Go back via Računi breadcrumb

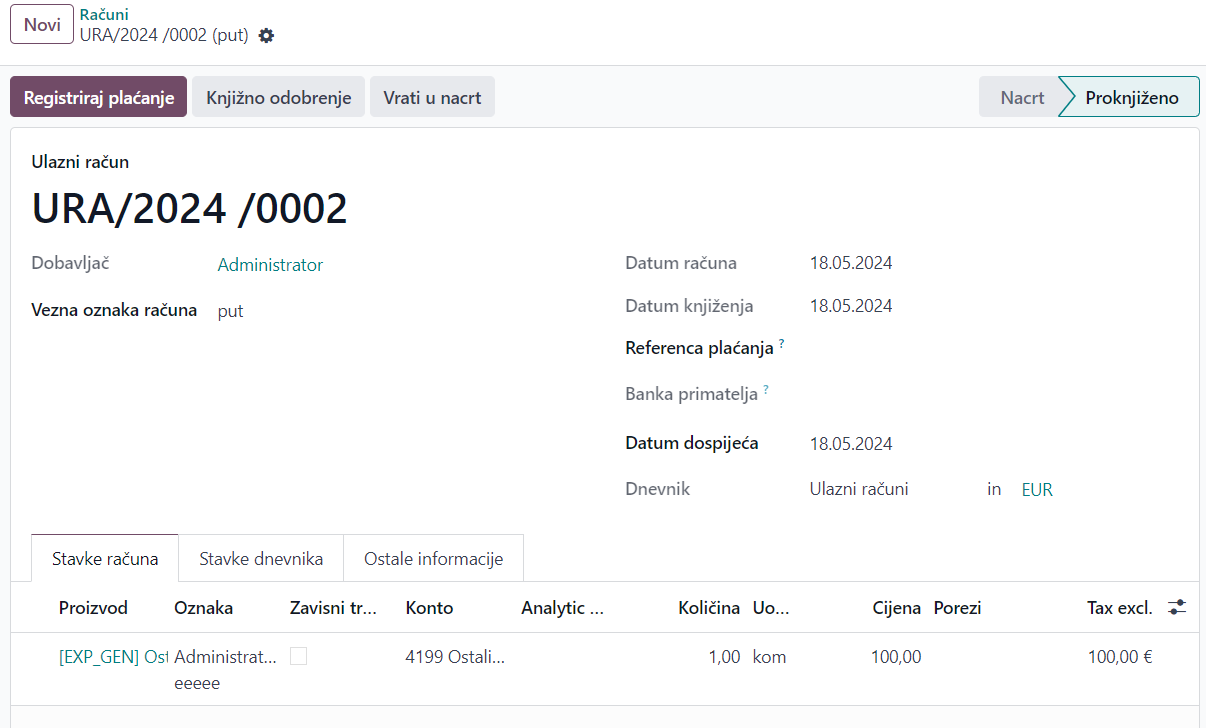point(104,15)
